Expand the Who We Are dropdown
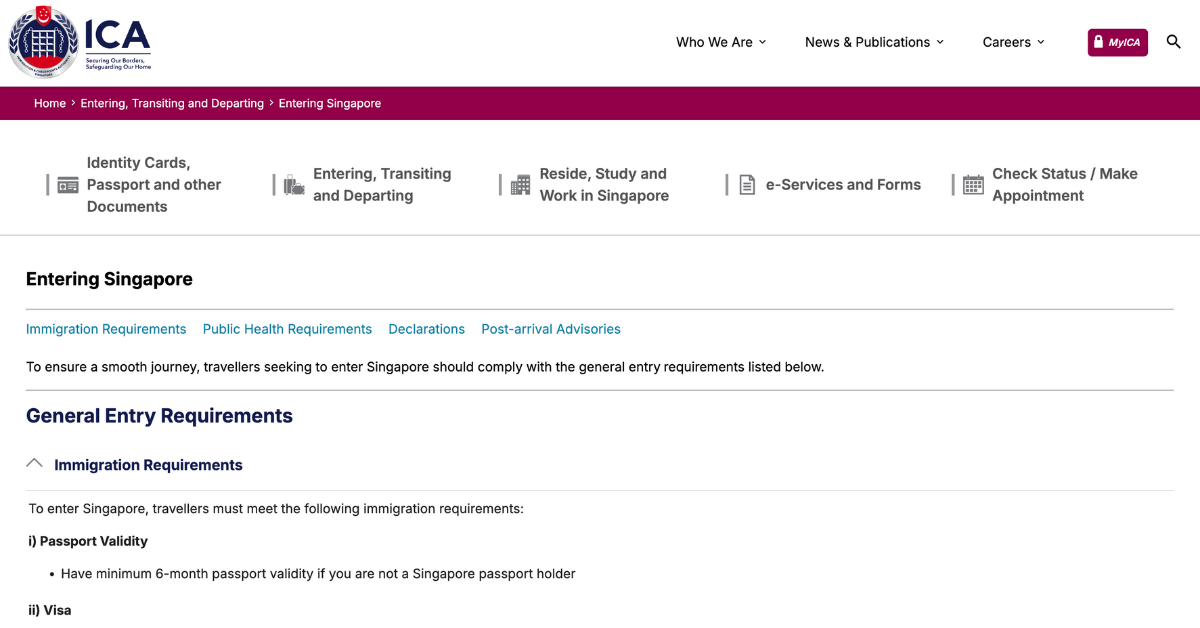Image resolution: width=1200 pixels, height=628 pixels. pyautogui.click(x=721, y=42)
